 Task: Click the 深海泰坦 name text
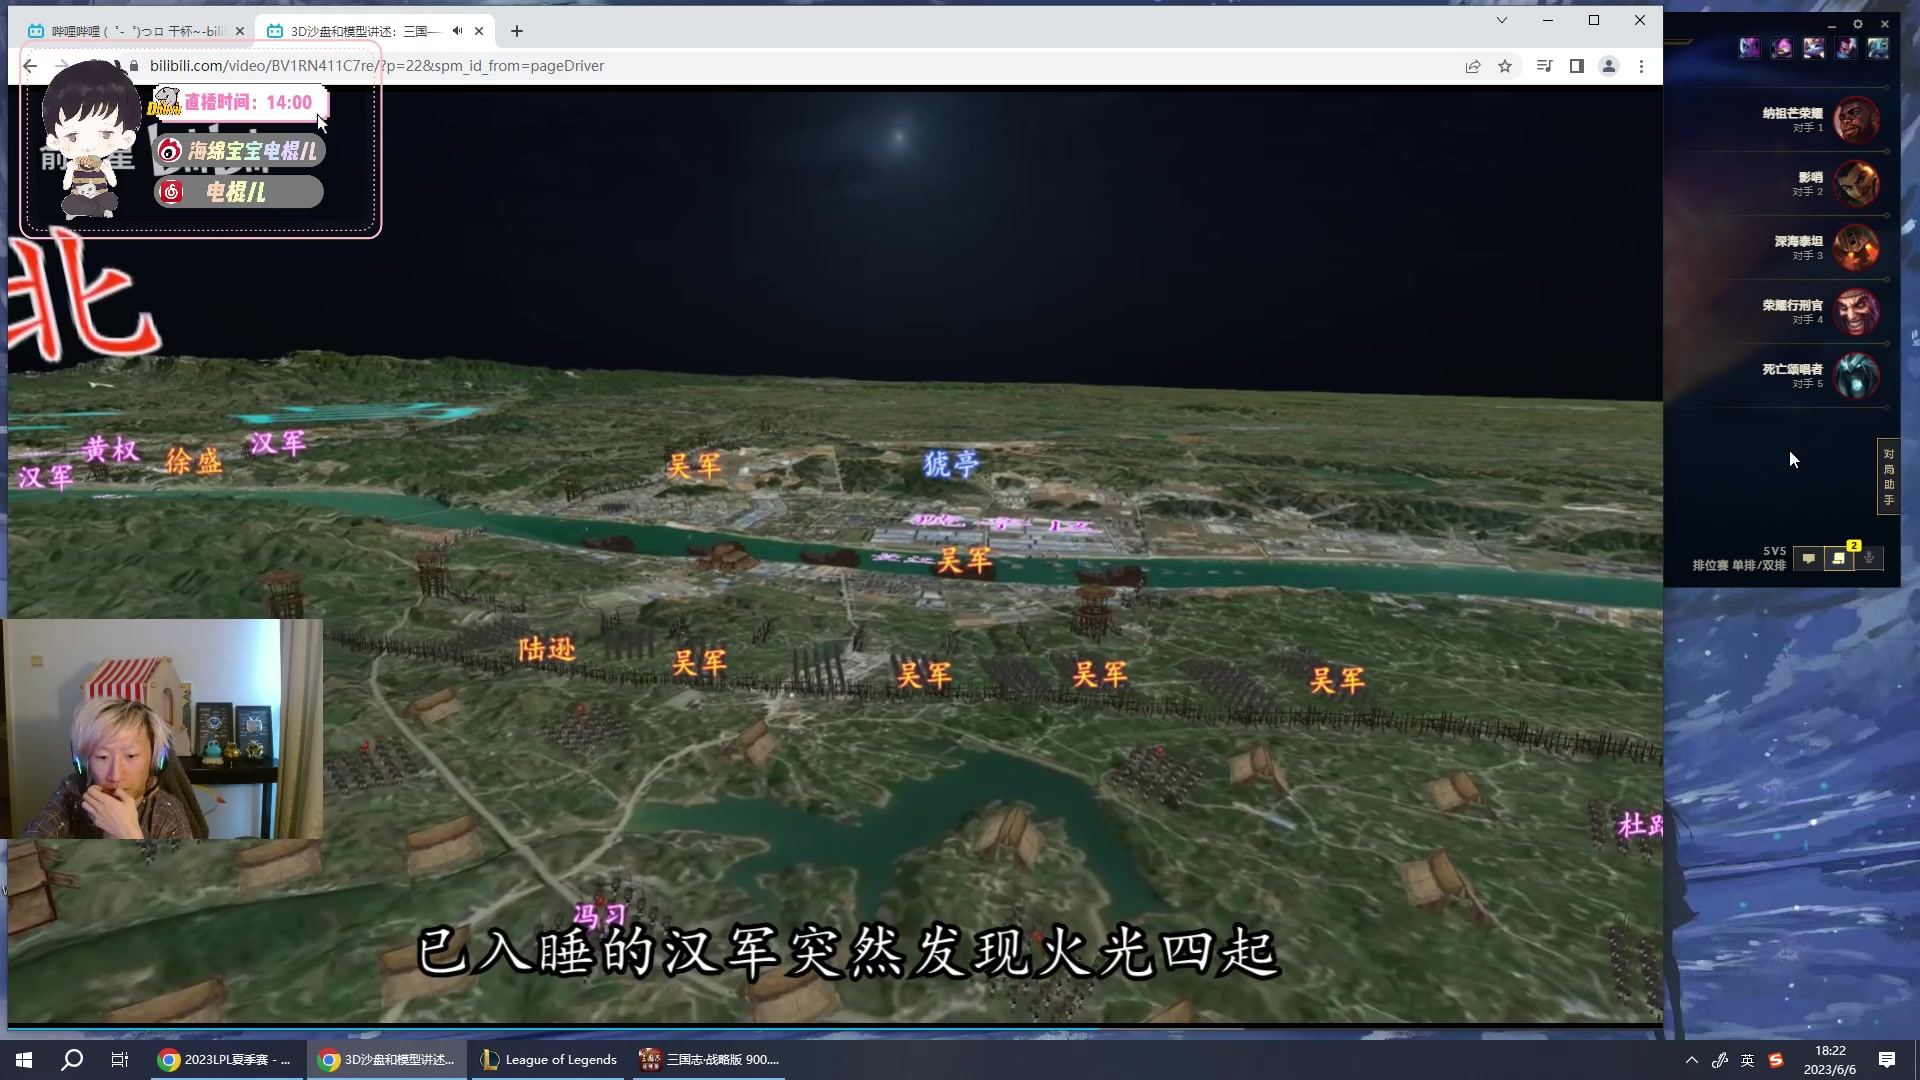pyautogui.click(x=1798, y=241)
